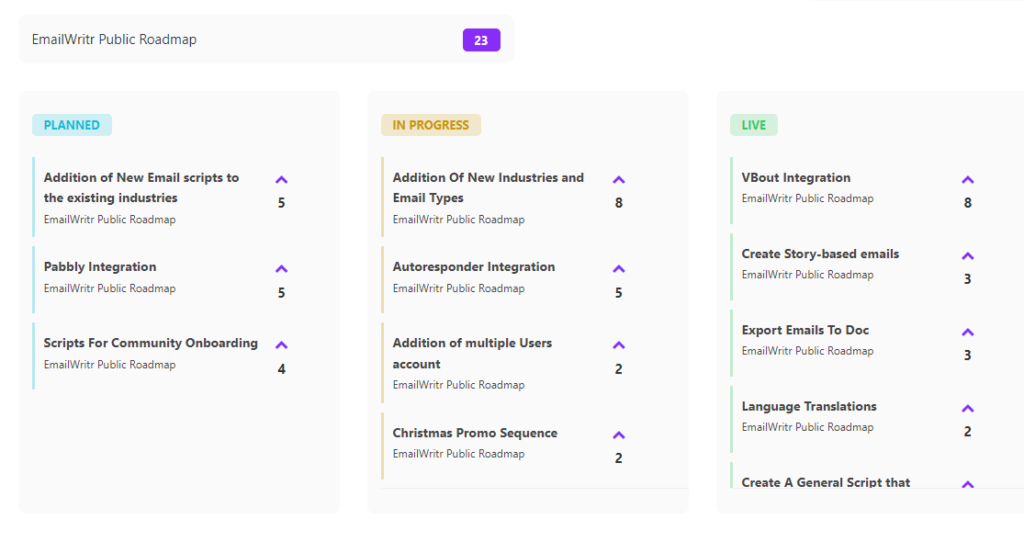Viewport: 1024px width, 542px height.
Task: Upvote Create Story-based emails
Action: 968,256
